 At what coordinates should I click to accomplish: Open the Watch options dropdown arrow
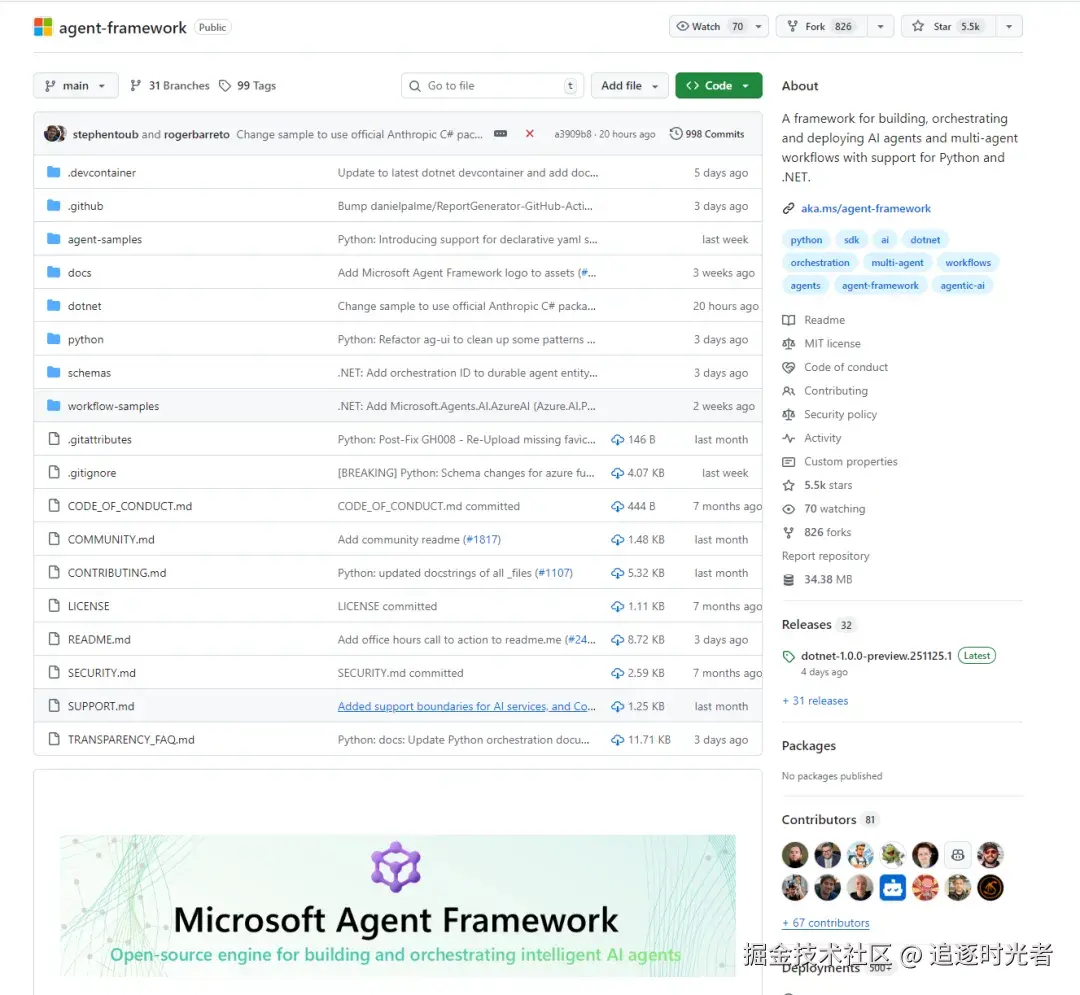[758, 26]
